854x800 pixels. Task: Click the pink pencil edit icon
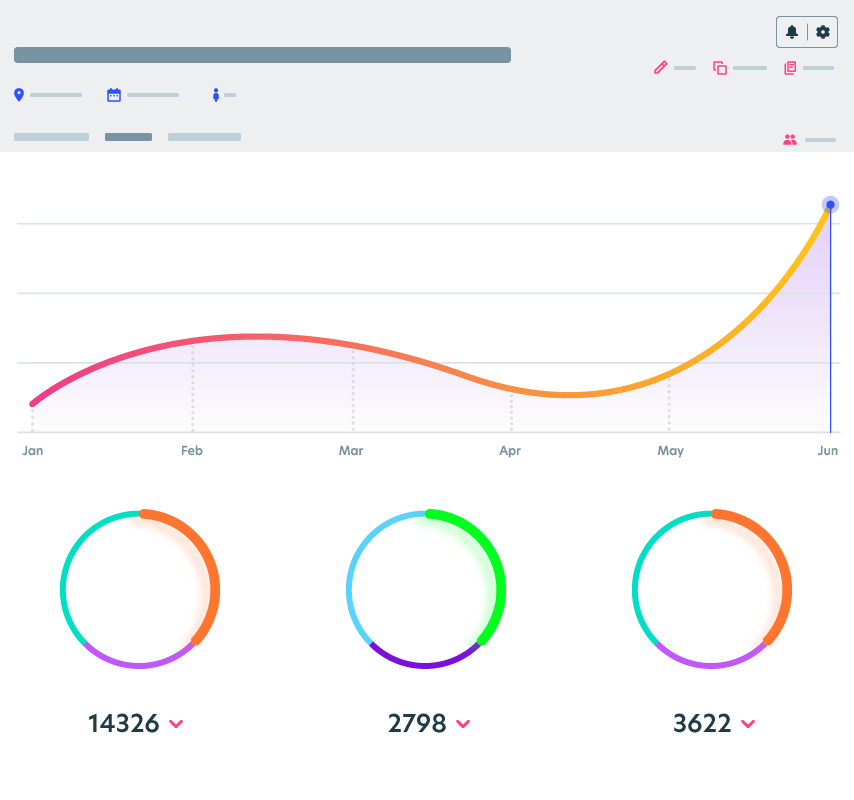point(660,68)
